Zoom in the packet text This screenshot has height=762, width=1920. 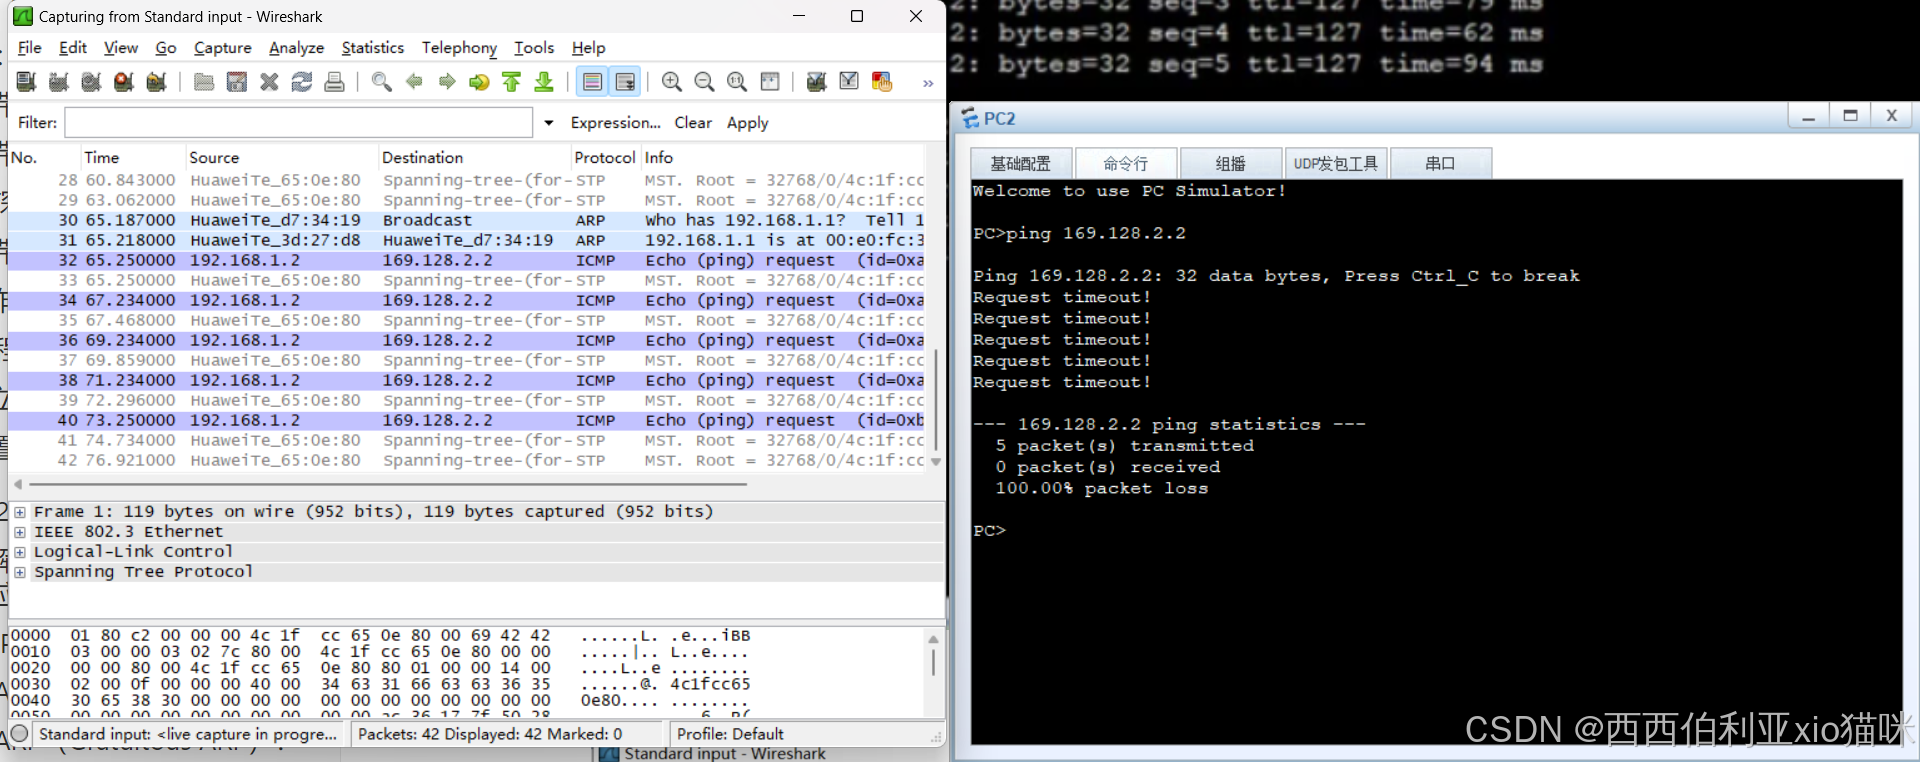(672, 82)
